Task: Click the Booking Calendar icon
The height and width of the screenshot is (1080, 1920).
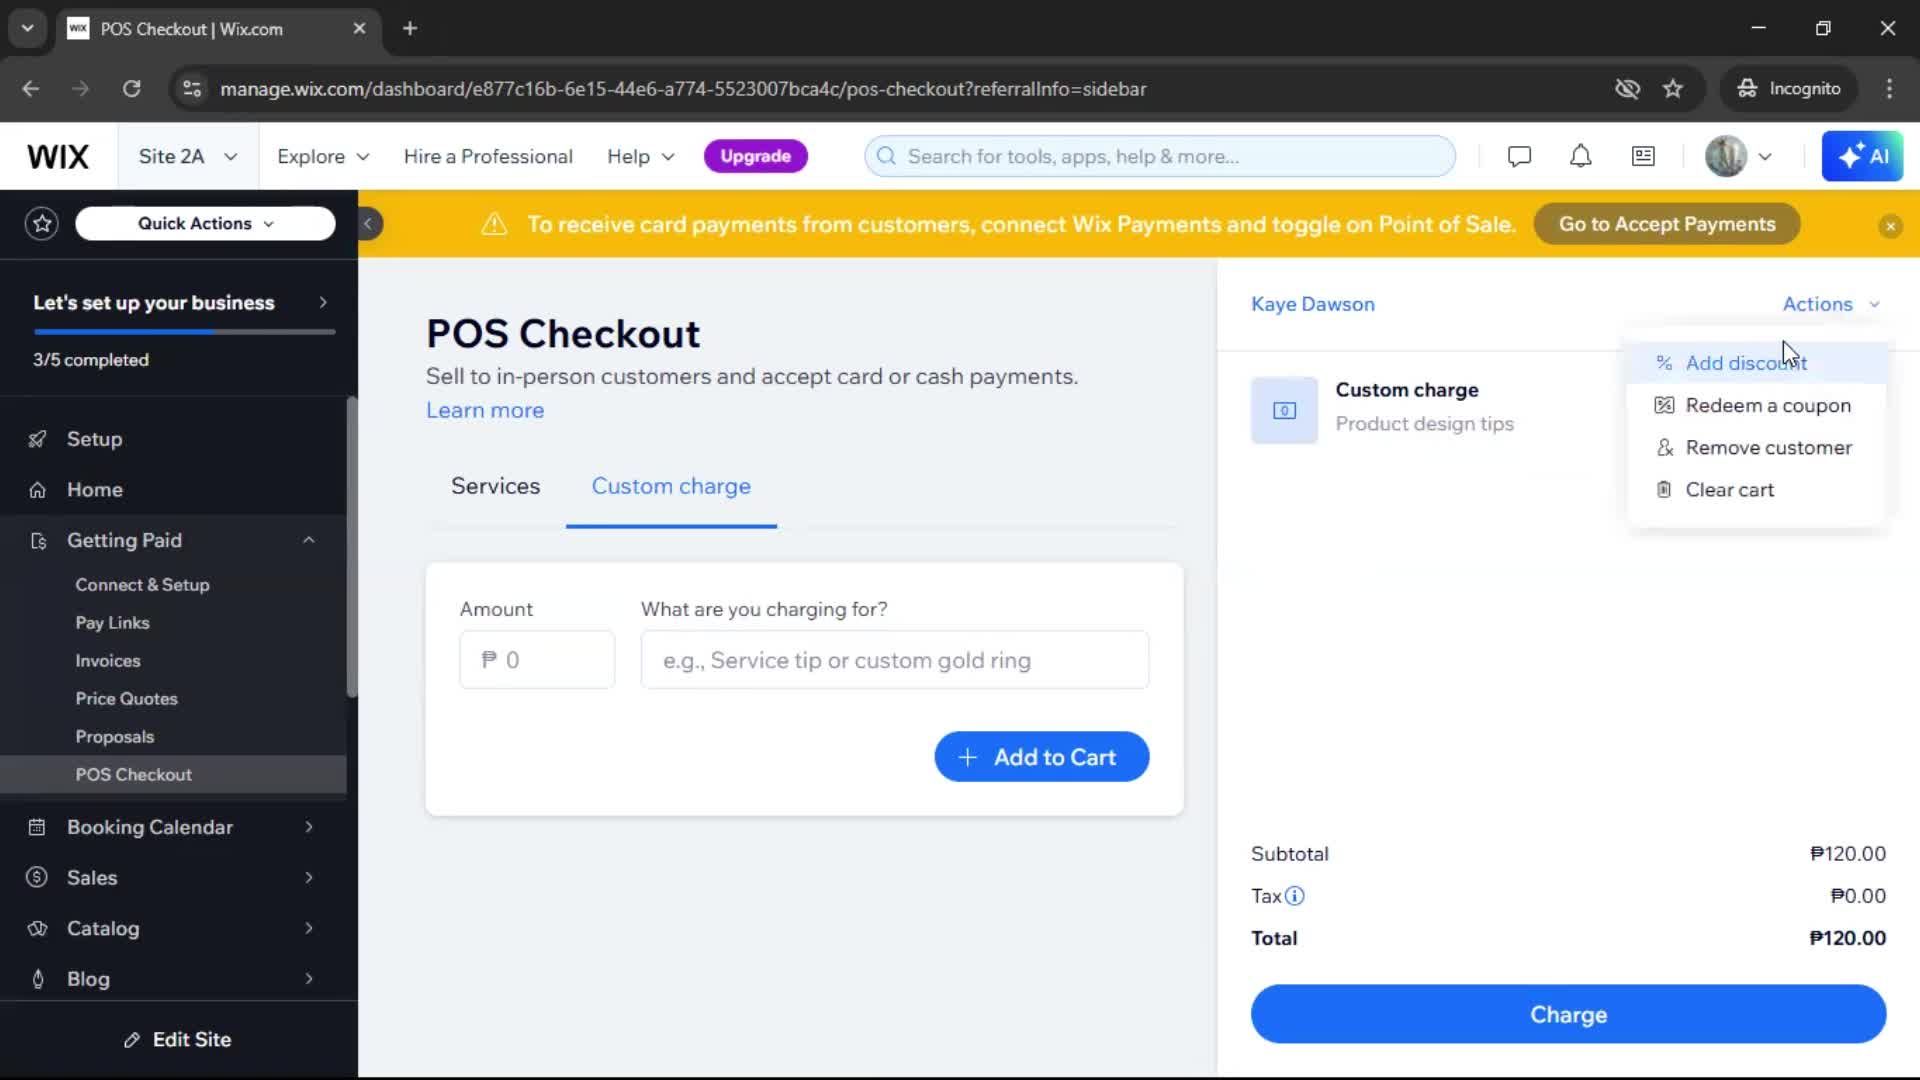Action: pos(37,827)
